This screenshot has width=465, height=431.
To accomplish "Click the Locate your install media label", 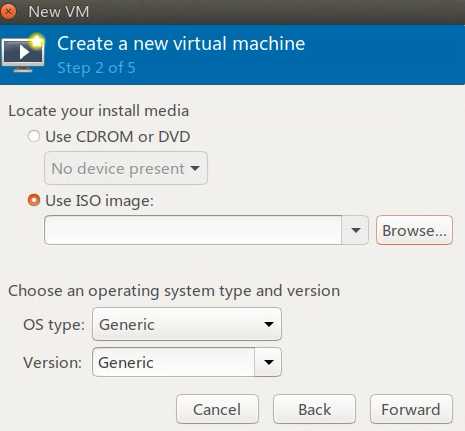I will 99,111.
